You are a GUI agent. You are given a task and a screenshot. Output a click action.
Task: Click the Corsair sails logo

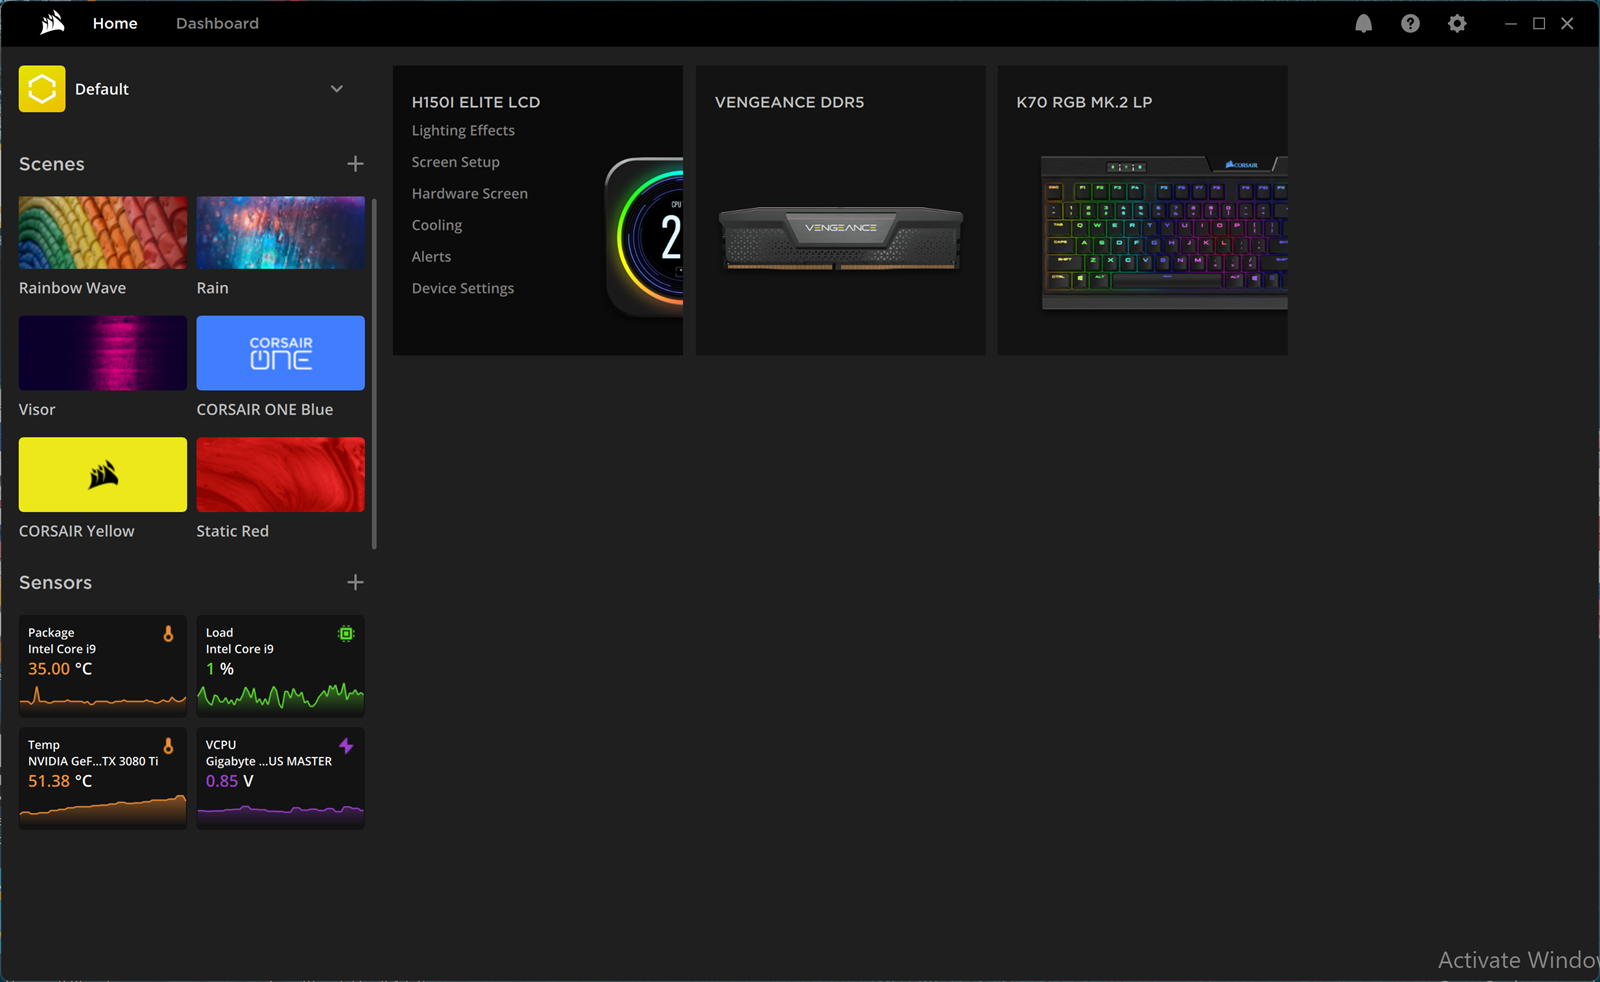coord(52,23)
